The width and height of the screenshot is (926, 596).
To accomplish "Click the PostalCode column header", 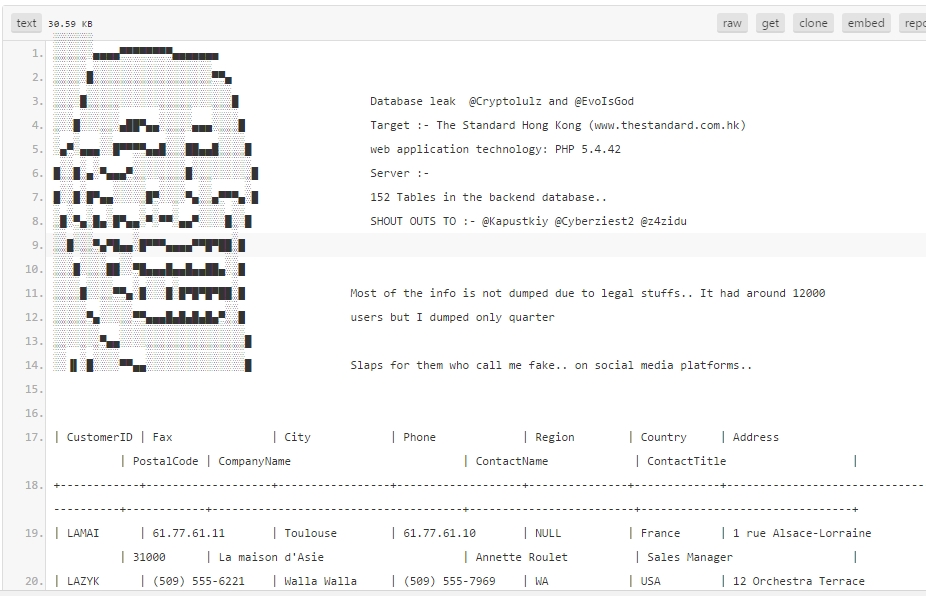I will (165, 461).
